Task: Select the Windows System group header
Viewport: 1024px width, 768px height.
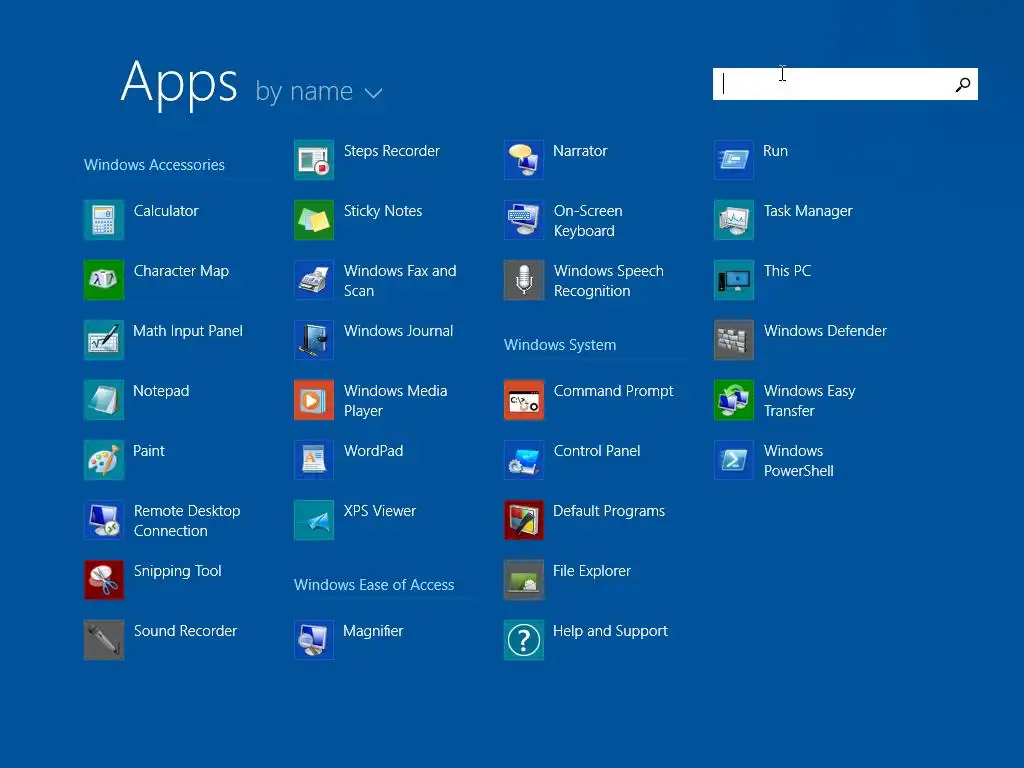Action: (x=560, y=345)
